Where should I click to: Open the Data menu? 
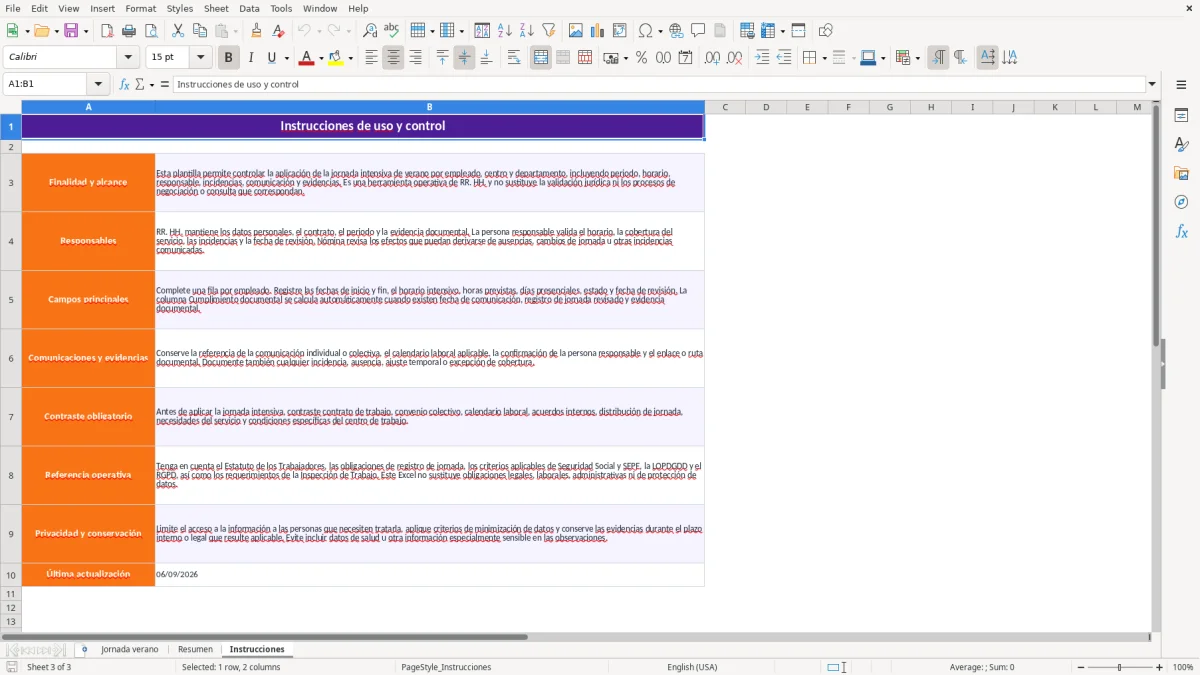[250, 8]
